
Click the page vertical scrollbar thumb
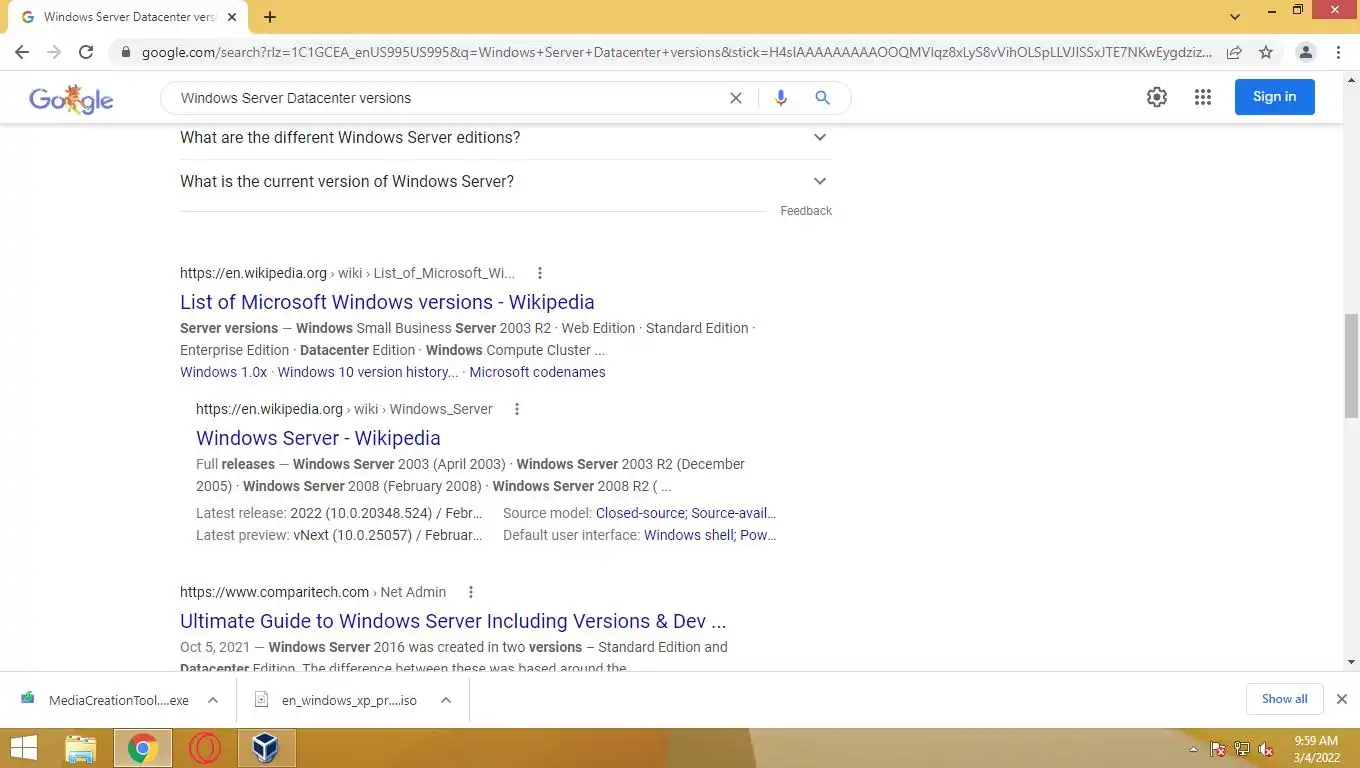pyautogui.click(x=1351, y=365)
